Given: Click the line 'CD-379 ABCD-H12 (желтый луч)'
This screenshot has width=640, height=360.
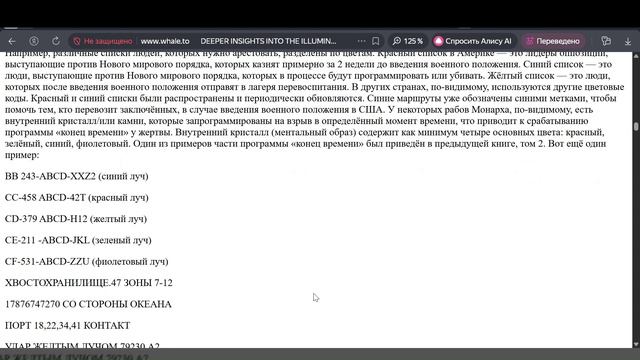Looking at the screenshot, I should click(x=76, y=219).
